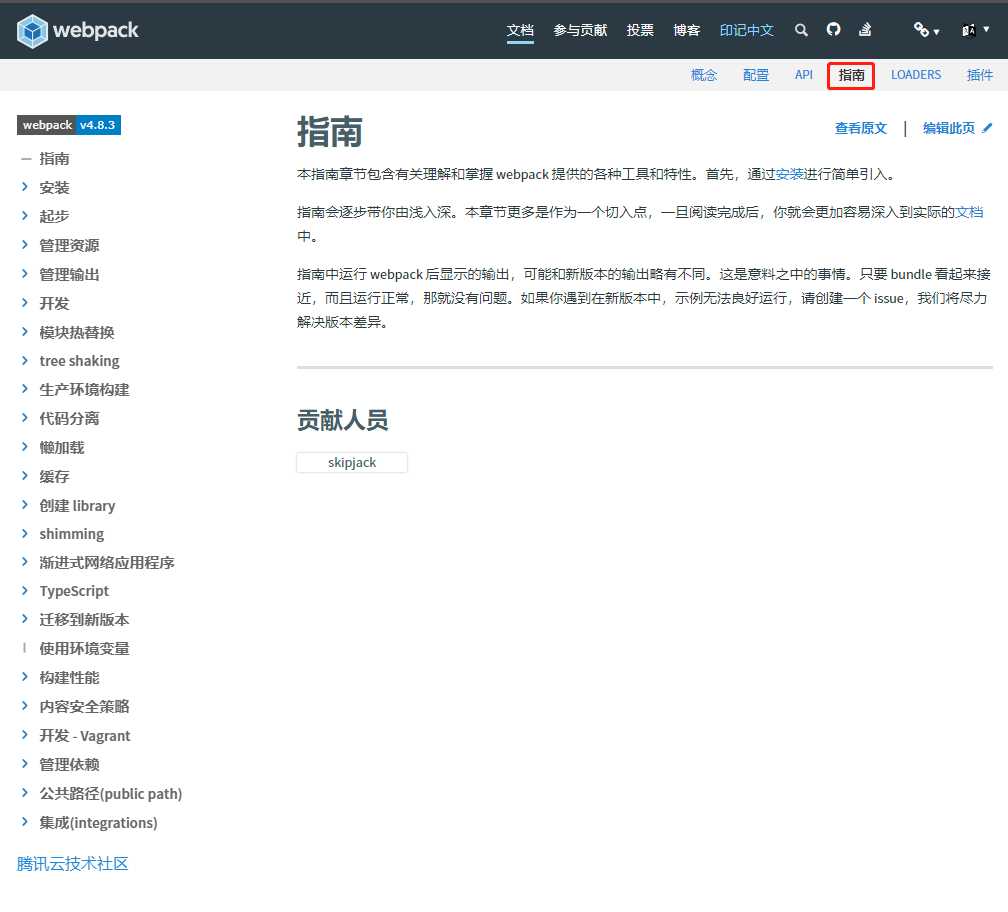Collapse the 指南 sidebar section dash
This screenshot has width=1008, height=912.
point(26,158)
